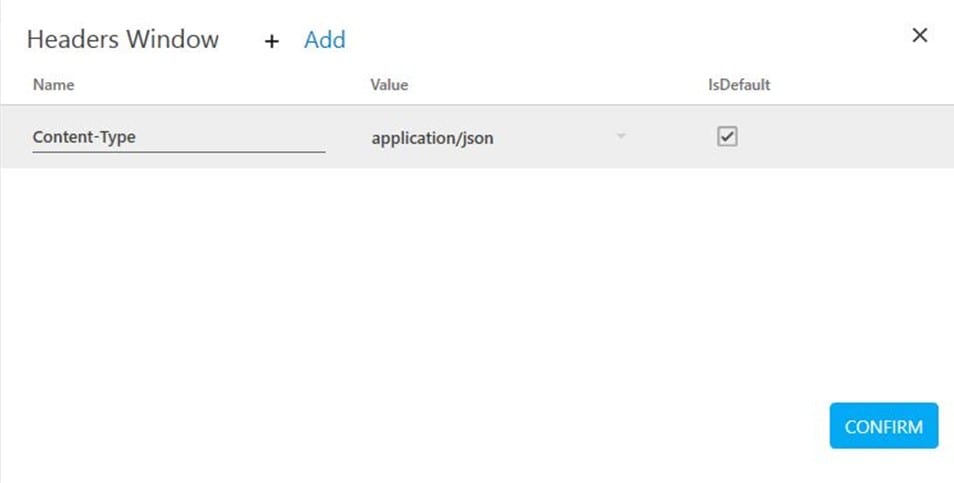Image resolution: width=954 pixels, height=483 pixels.
Task: Uncheck the IsDefault checkbox for Content-Type
Action: 727,137
